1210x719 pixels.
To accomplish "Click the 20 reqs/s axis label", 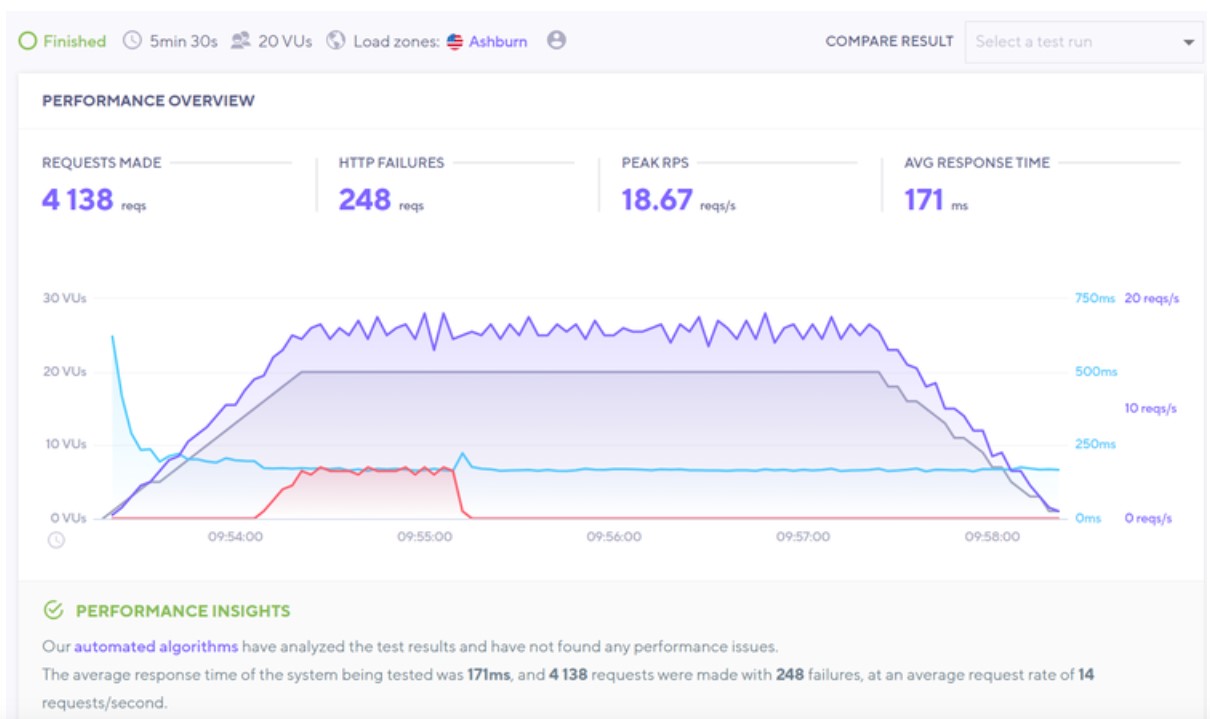I will click(1152, 298).
